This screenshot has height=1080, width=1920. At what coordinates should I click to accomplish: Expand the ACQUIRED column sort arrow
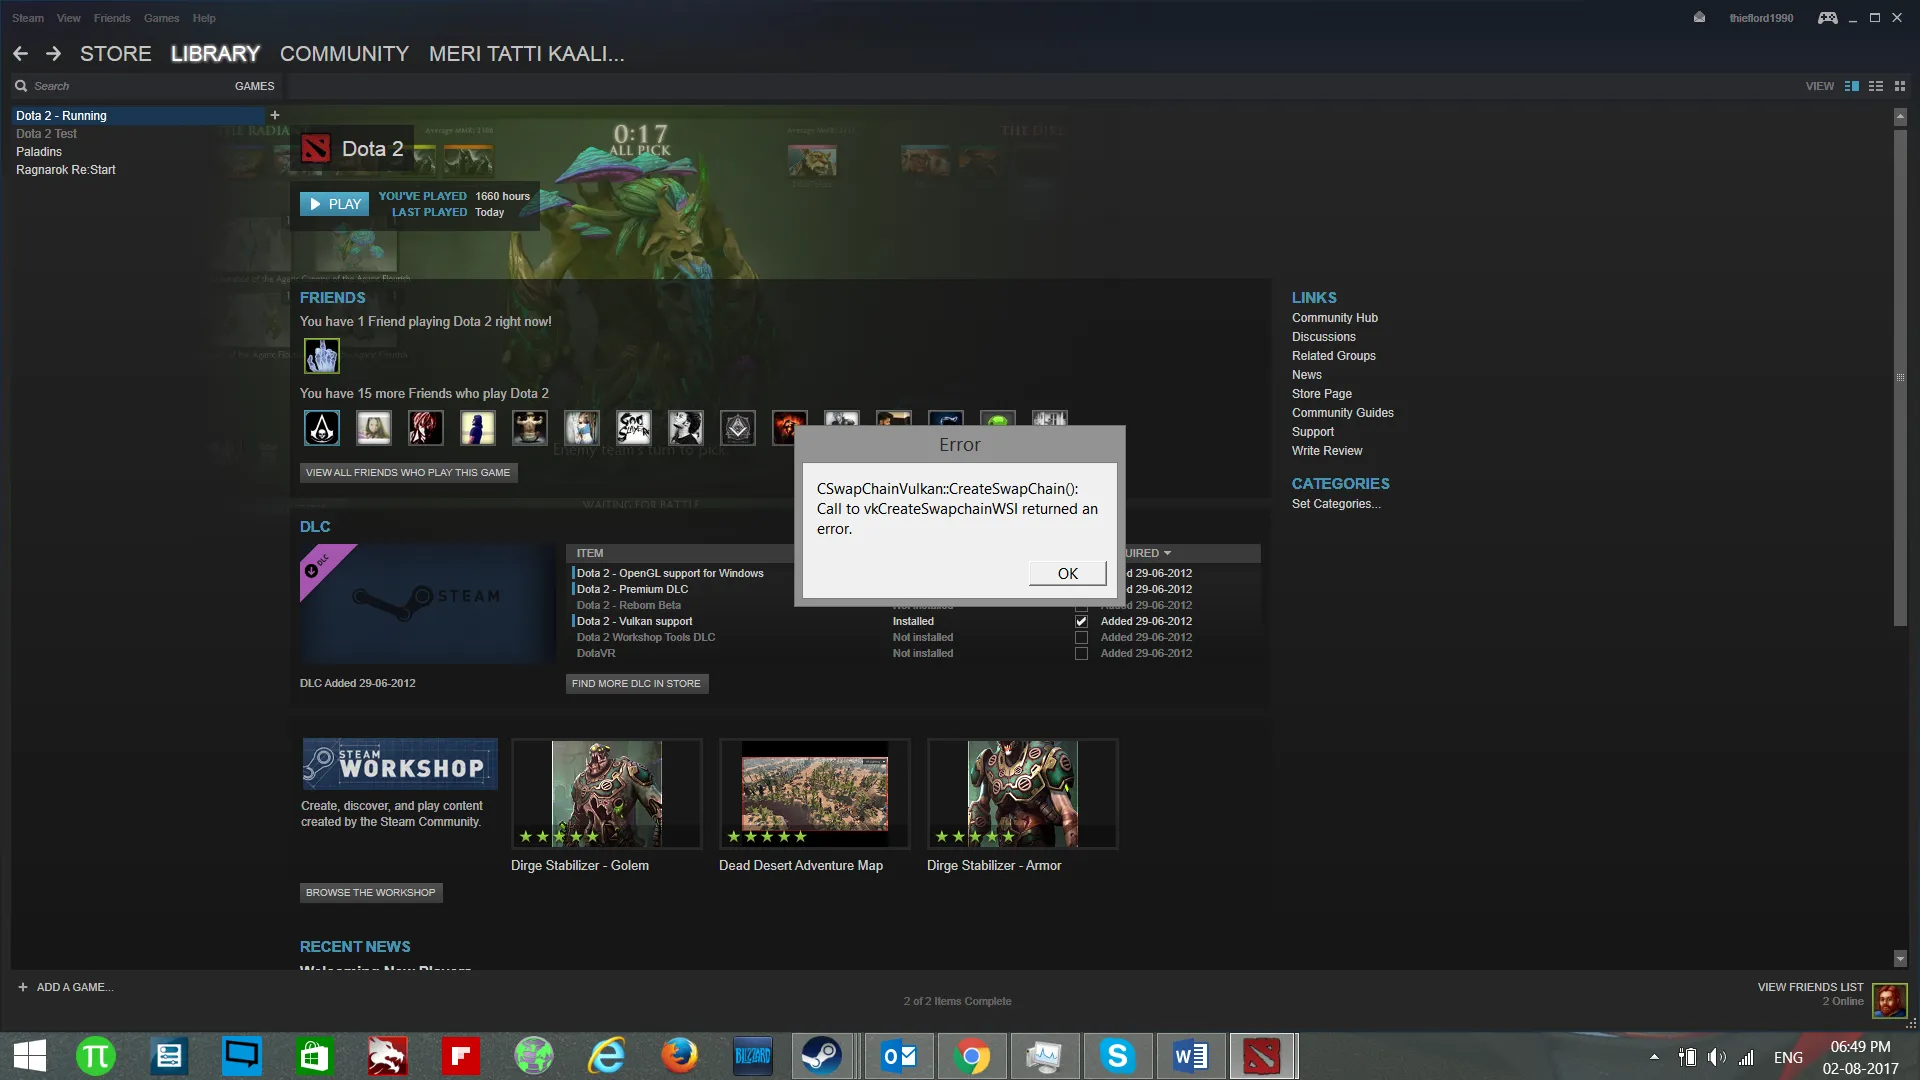(1167, 553)
